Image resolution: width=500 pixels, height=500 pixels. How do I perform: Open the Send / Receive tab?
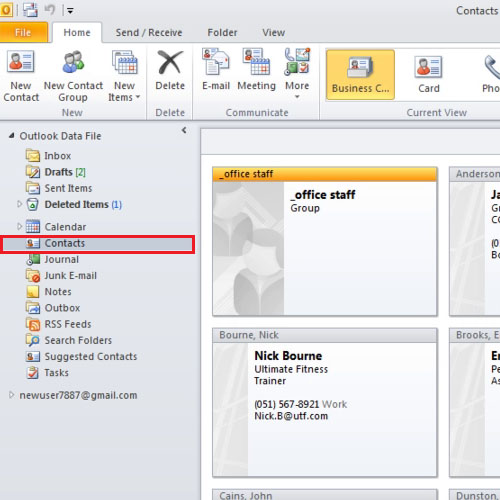(149, 33)
